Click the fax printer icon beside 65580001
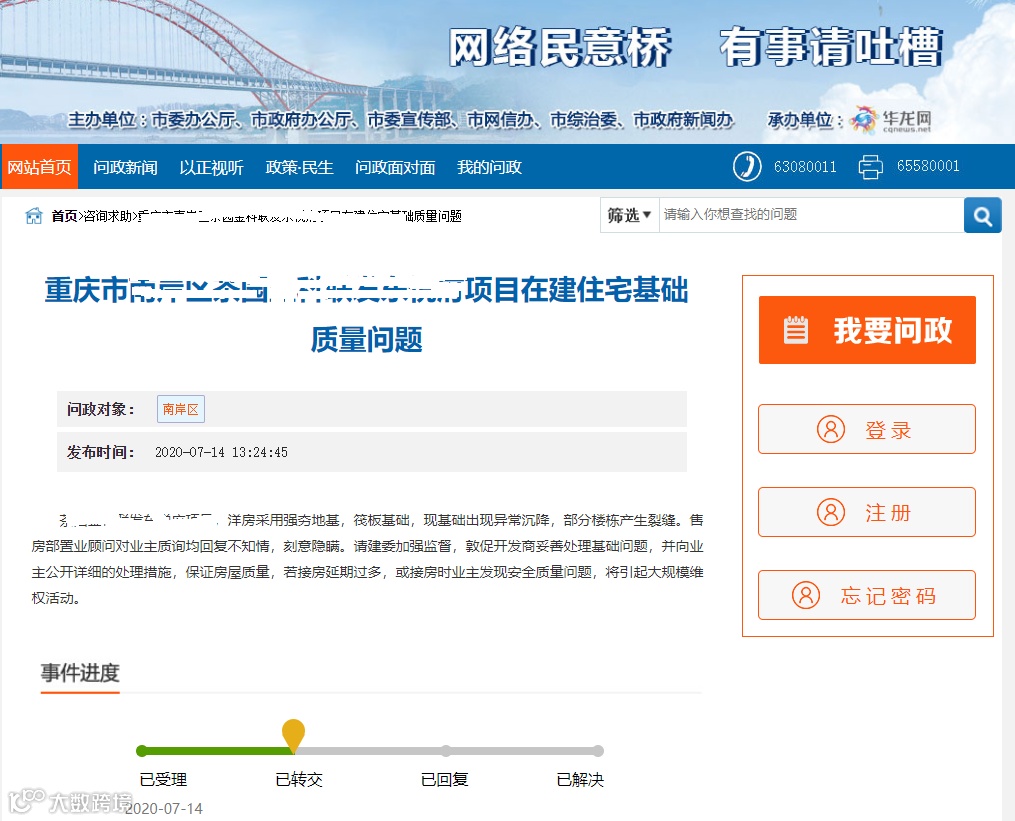The width and height of the screenshot is (1015, 821). point(870,166)
